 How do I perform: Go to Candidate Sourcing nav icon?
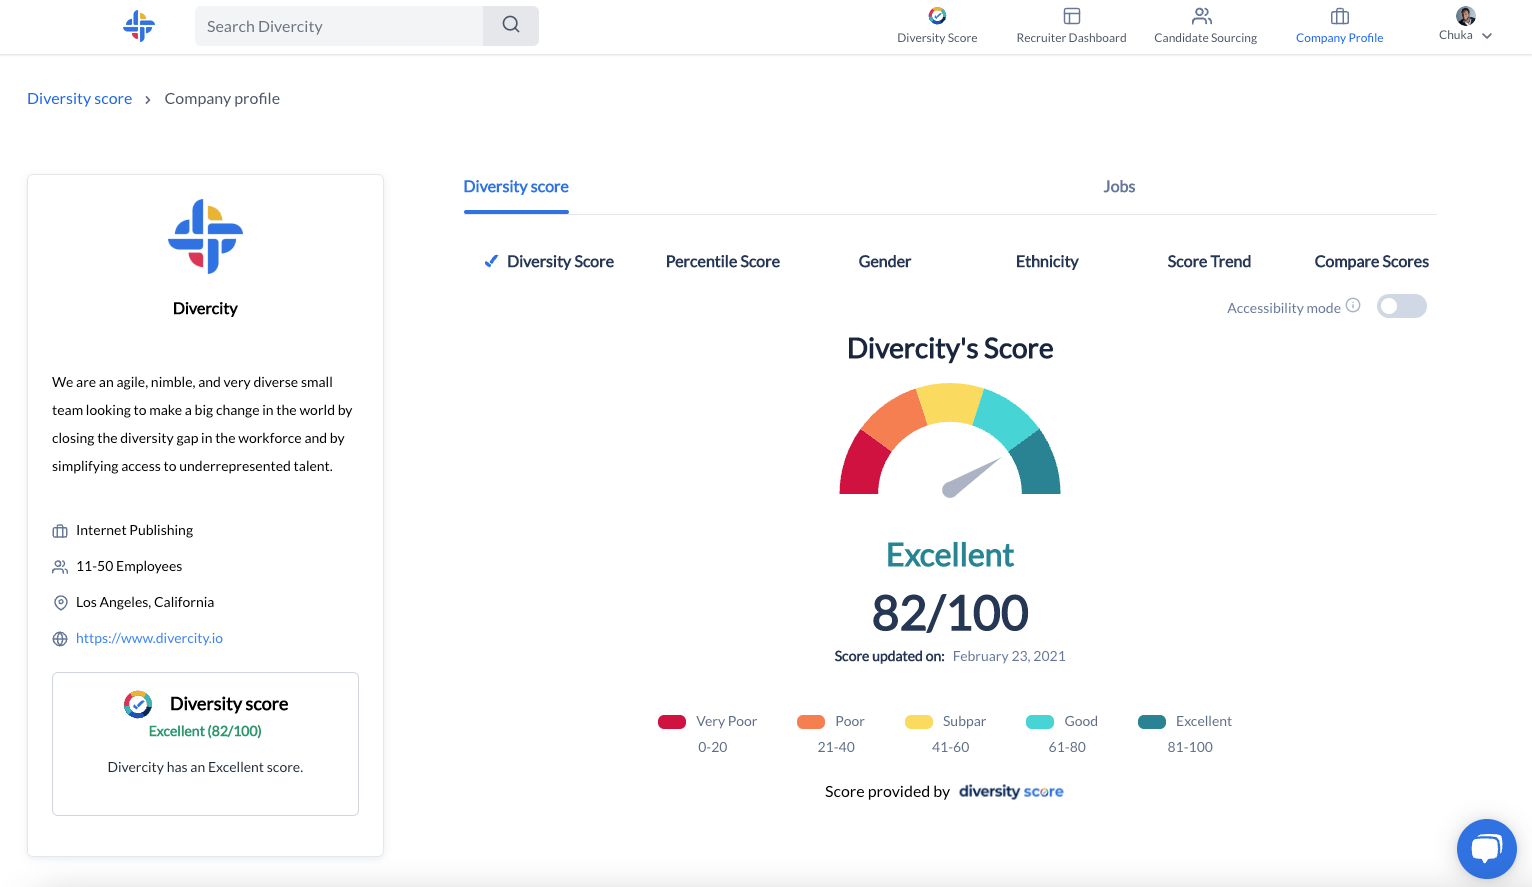pyautogui.click(x=1202, y=16)
